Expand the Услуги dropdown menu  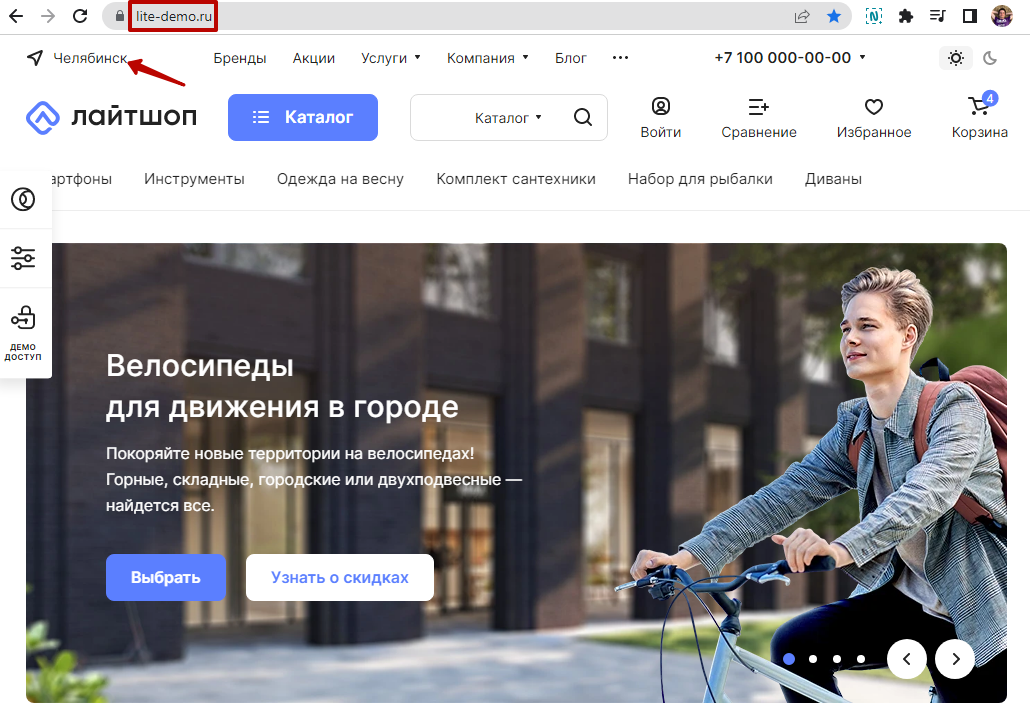[x=390, y=58]
